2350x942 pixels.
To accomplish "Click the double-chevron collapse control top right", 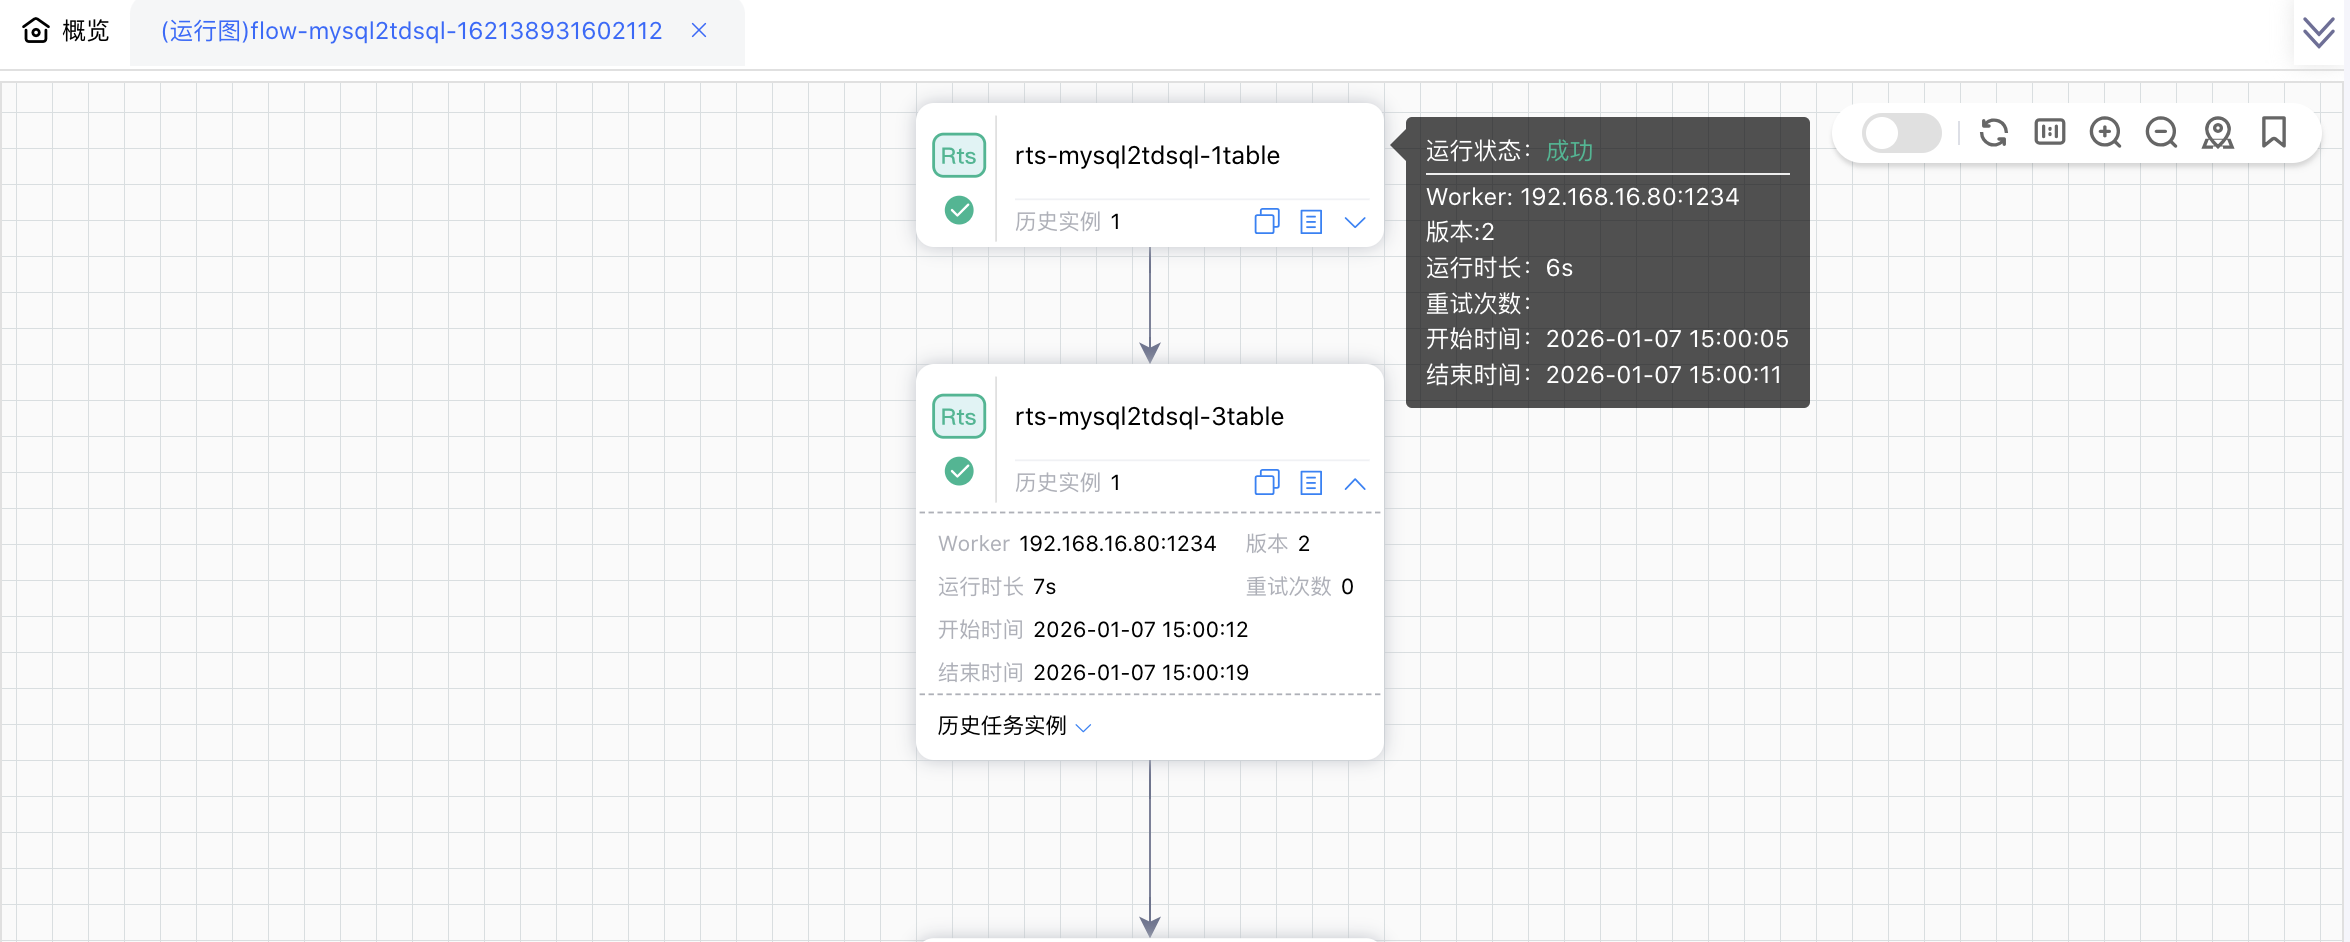I will point(2318,31).
